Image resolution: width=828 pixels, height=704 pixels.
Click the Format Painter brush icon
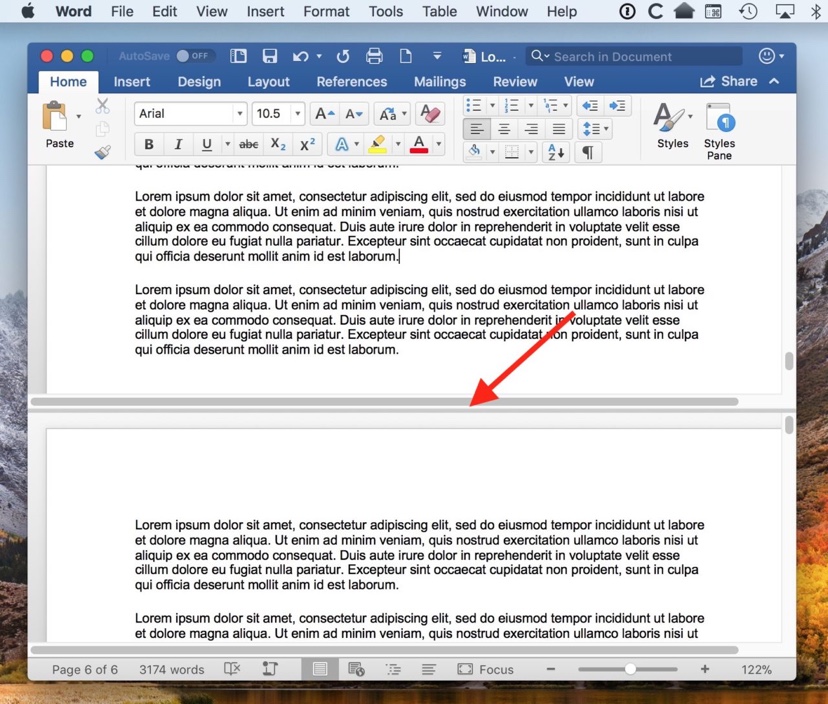pos(102,152)
